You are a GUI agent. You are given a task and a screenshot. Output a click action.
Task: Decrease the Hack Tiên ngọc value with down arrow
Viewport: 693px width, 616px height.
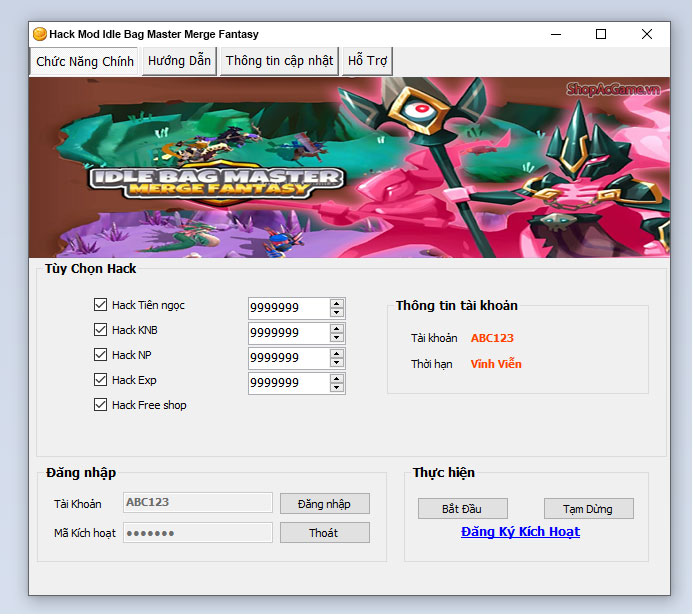point(337,312)
